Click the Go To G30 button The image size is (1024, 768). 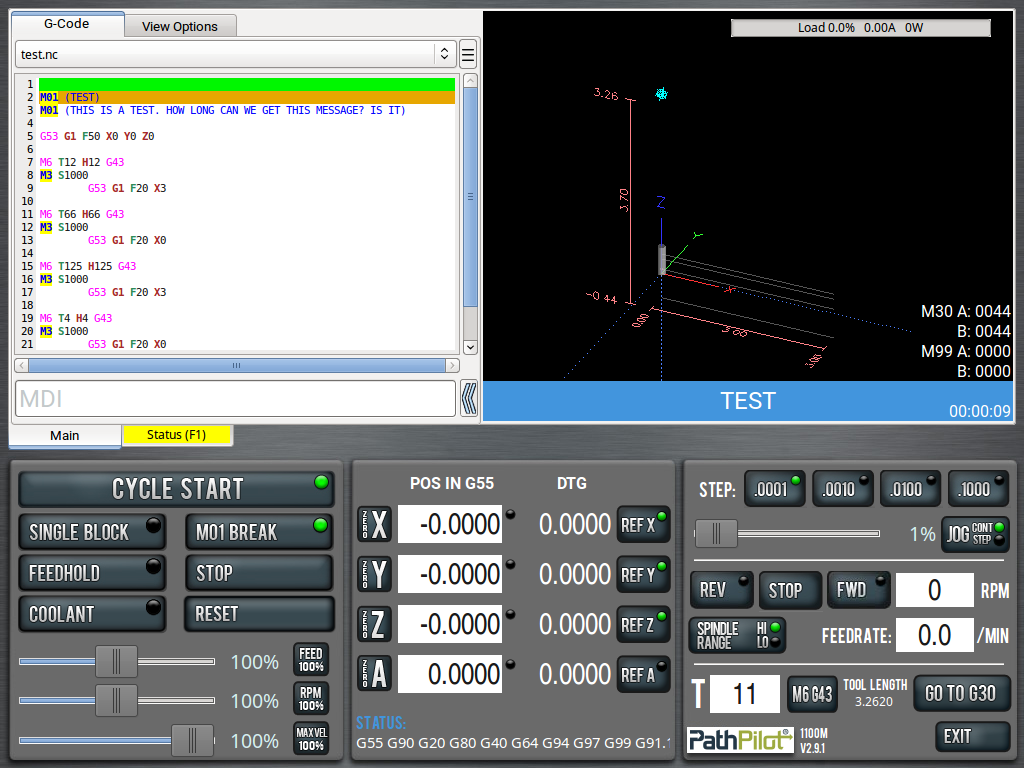coord(959,693)
